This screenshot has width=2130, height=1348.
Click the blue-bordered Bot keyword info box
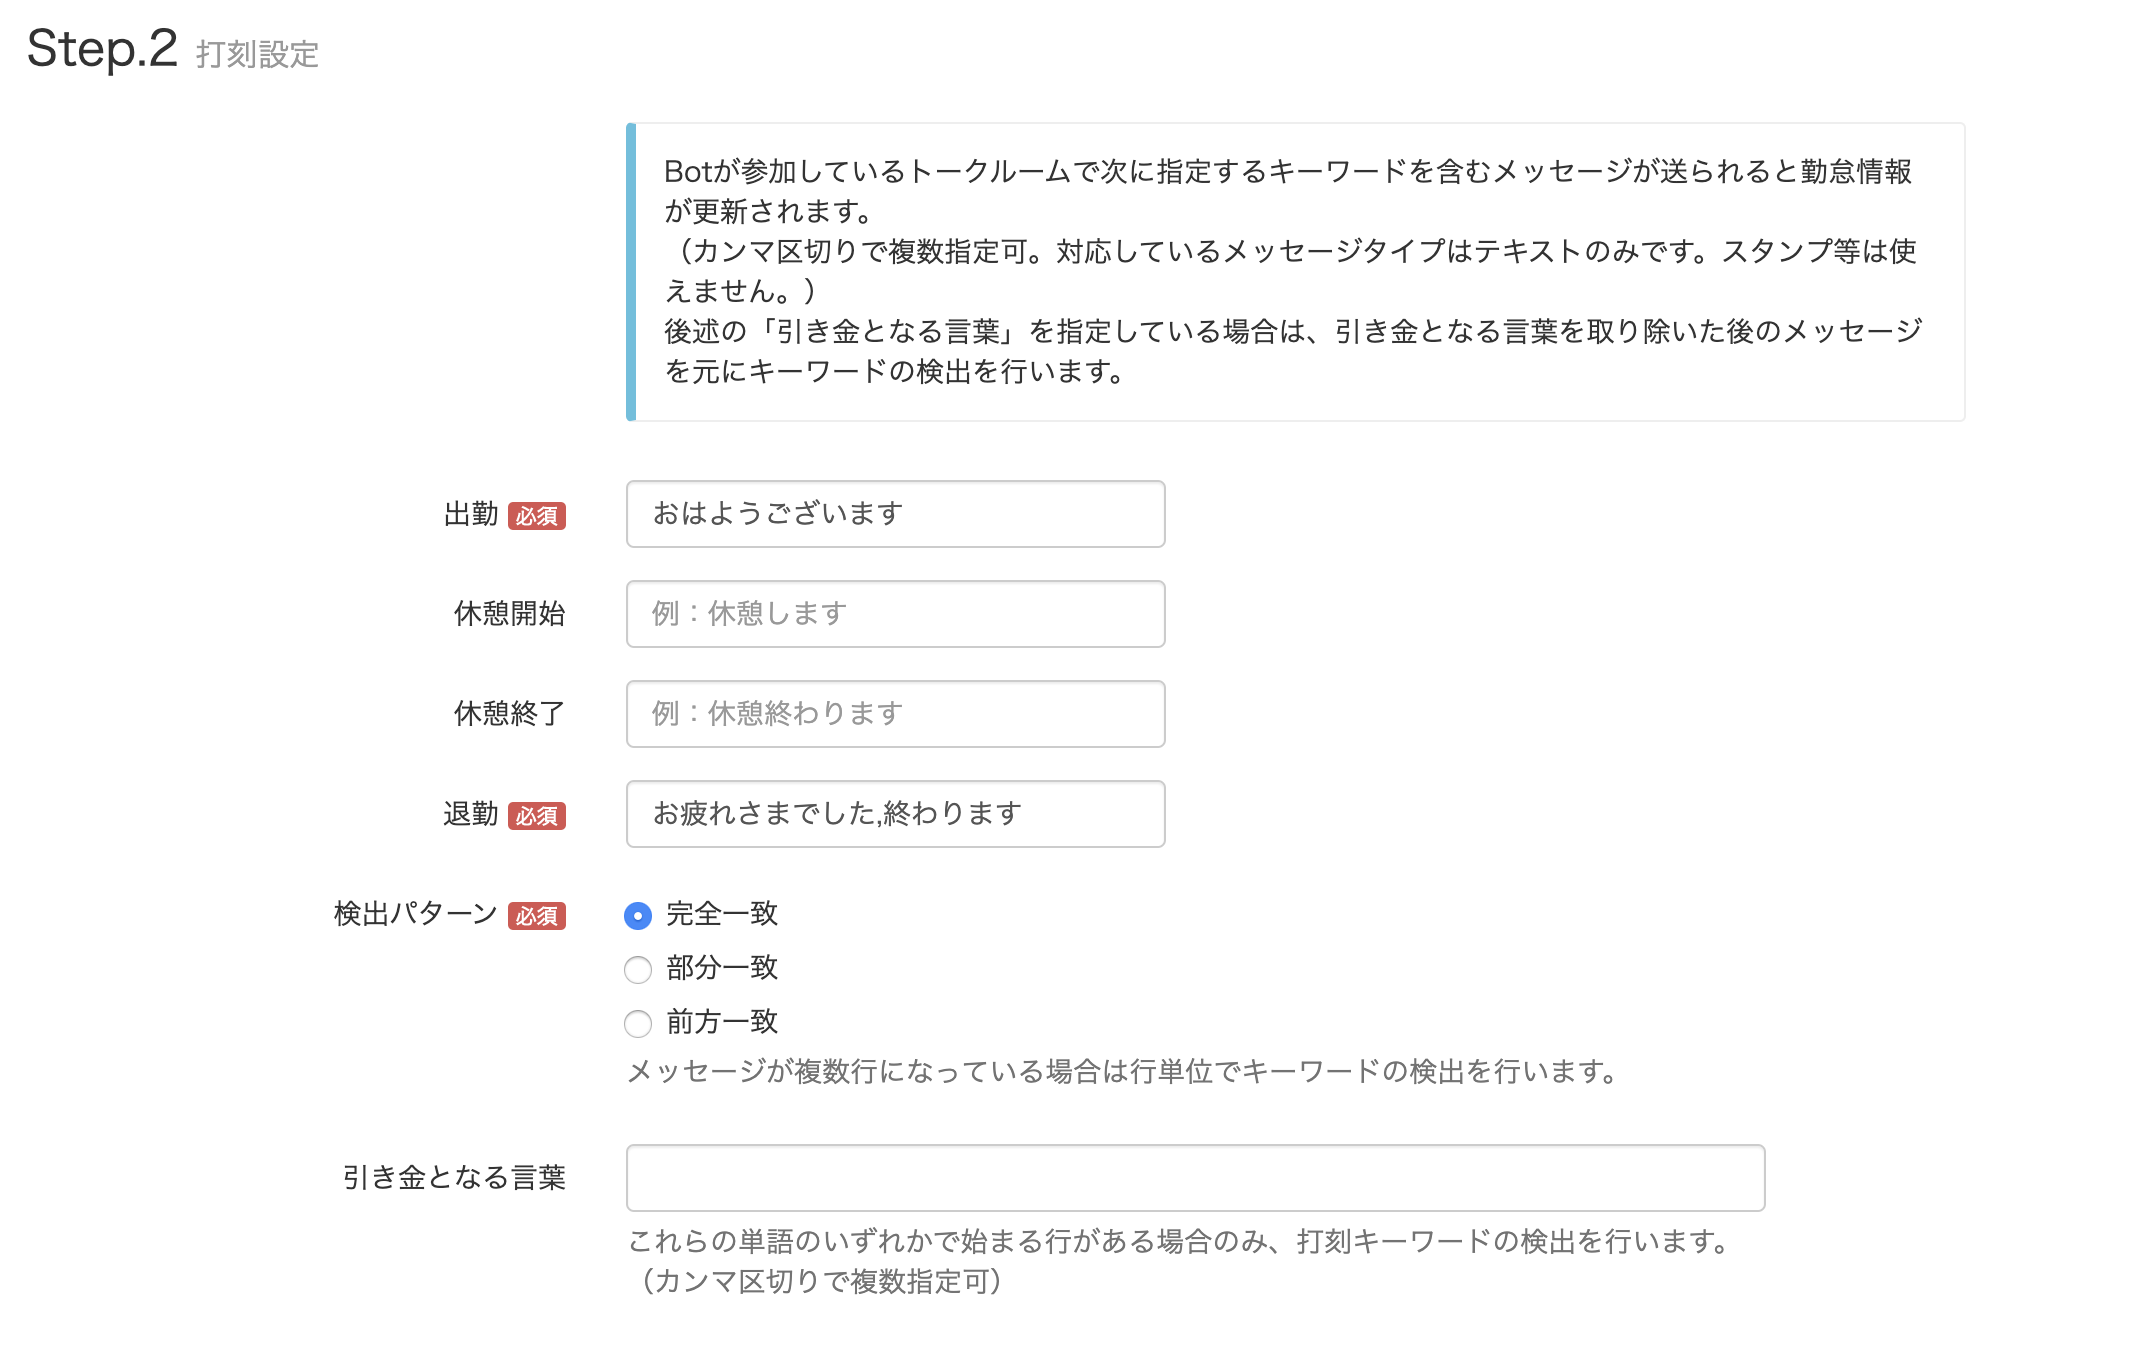click(x=1295, y=272)
